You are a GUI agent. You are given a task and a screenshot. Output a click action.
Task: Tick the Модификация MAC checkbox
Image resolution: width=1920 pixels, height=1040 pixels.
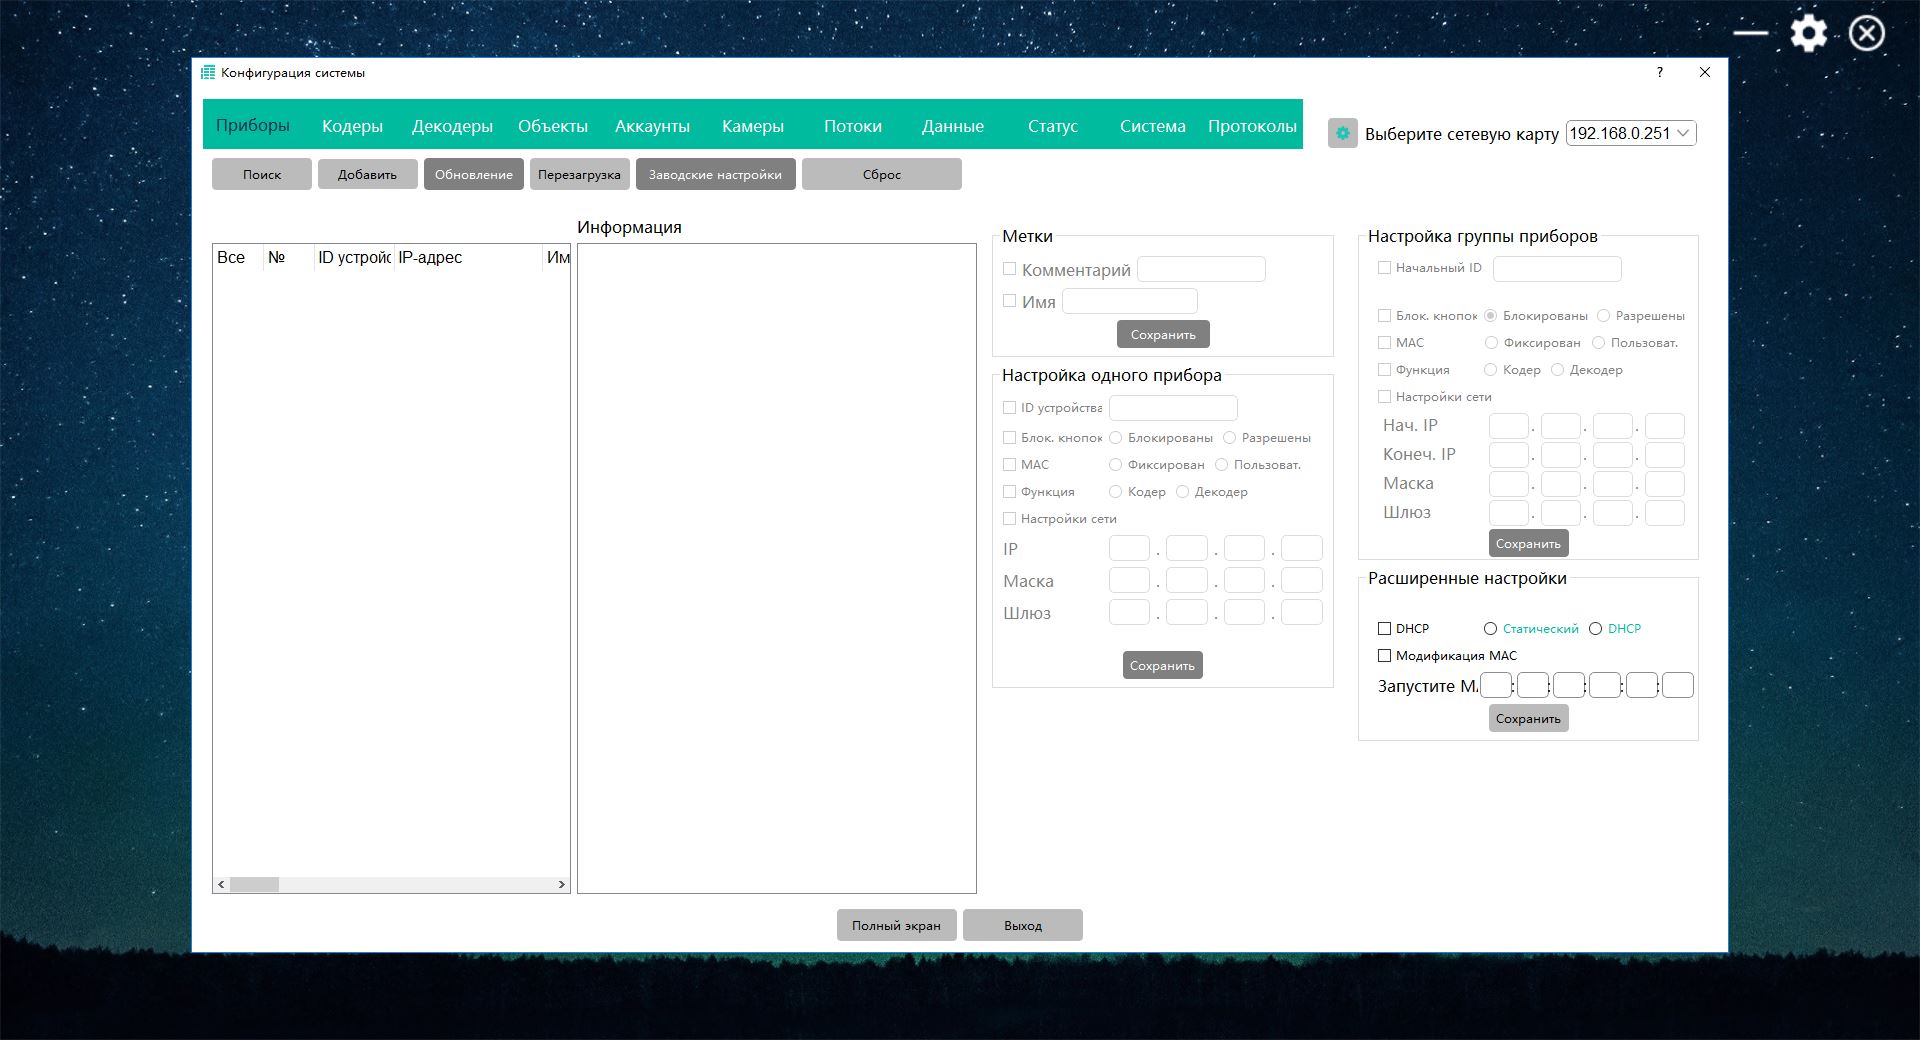(x=1385, y=656)
